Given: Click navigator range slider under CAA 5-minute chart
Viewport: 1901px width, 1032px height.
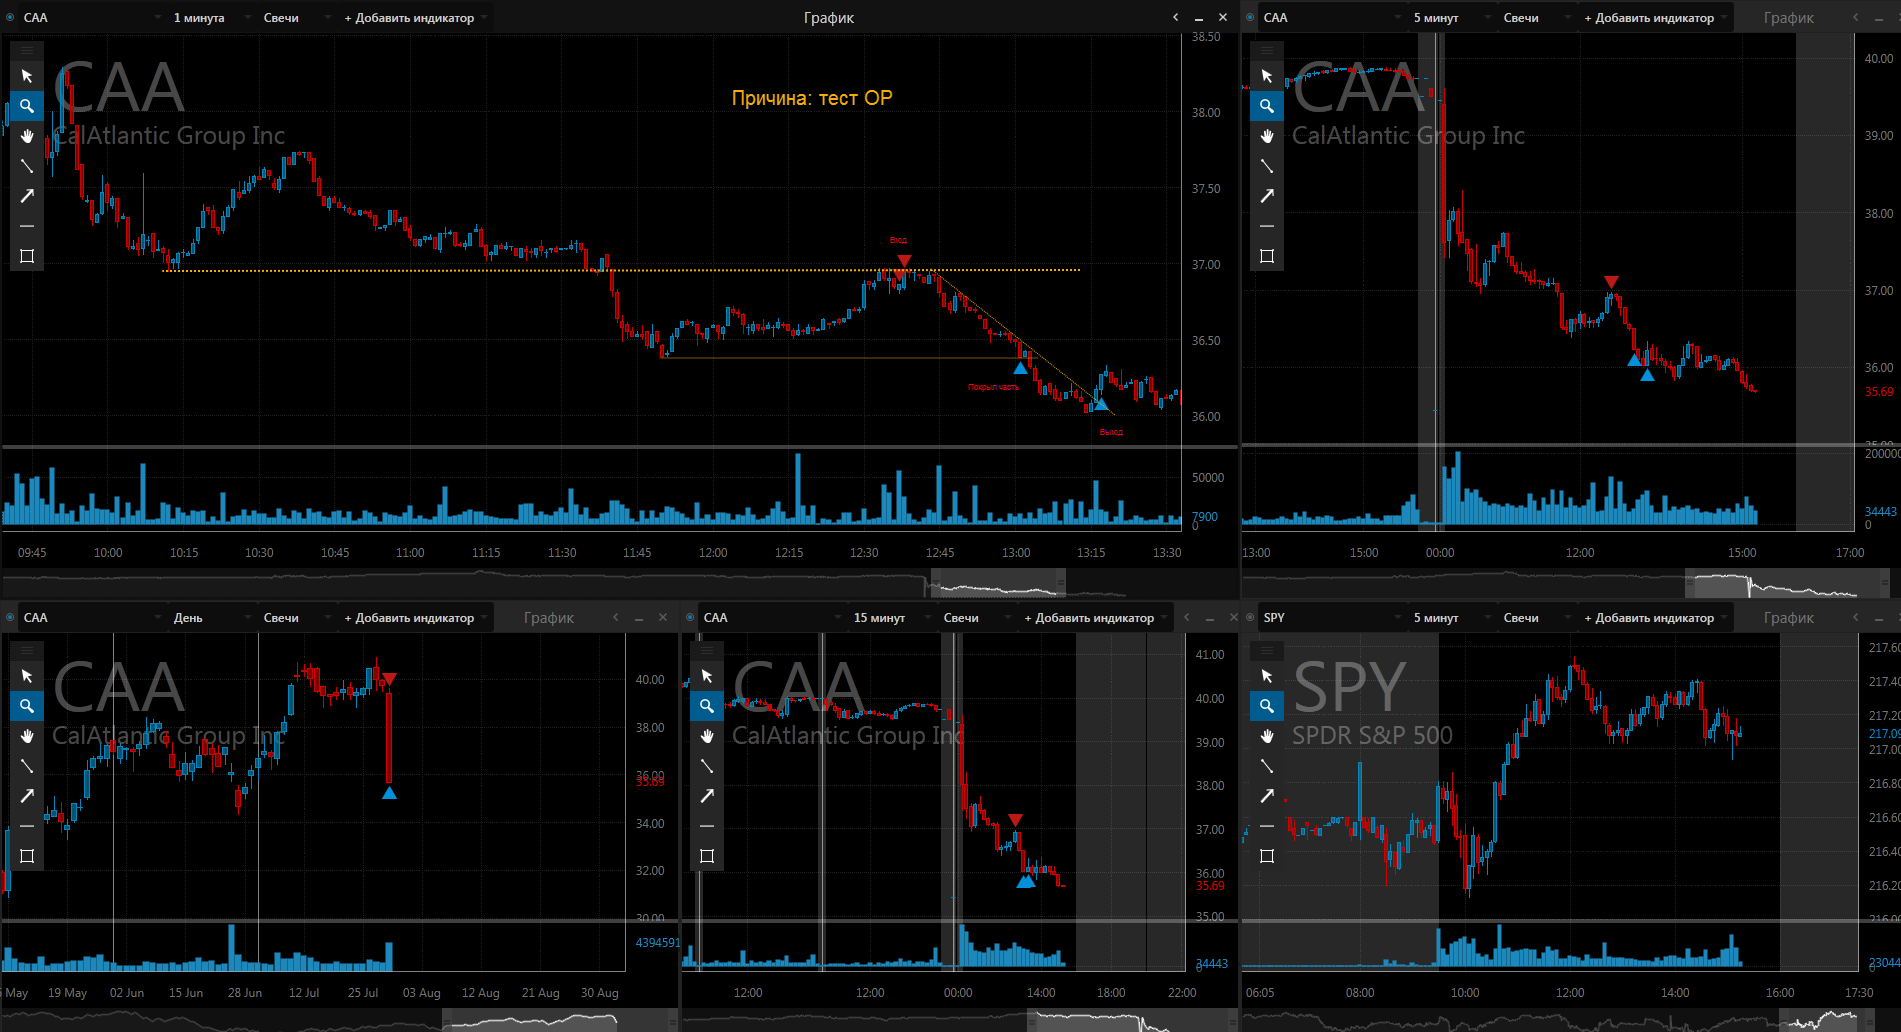Looking at the screenshot, I should 1786,583.
